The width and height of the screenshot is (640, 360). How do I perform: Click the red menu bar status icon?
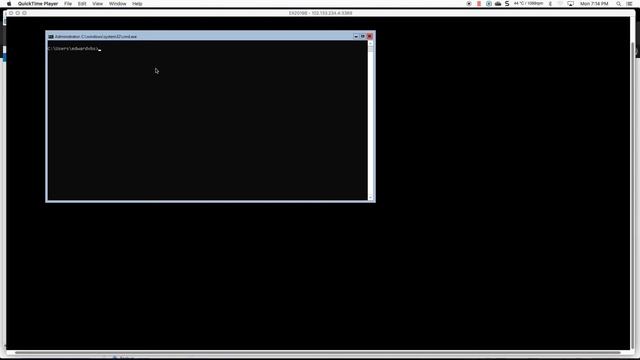pos(479,4)
